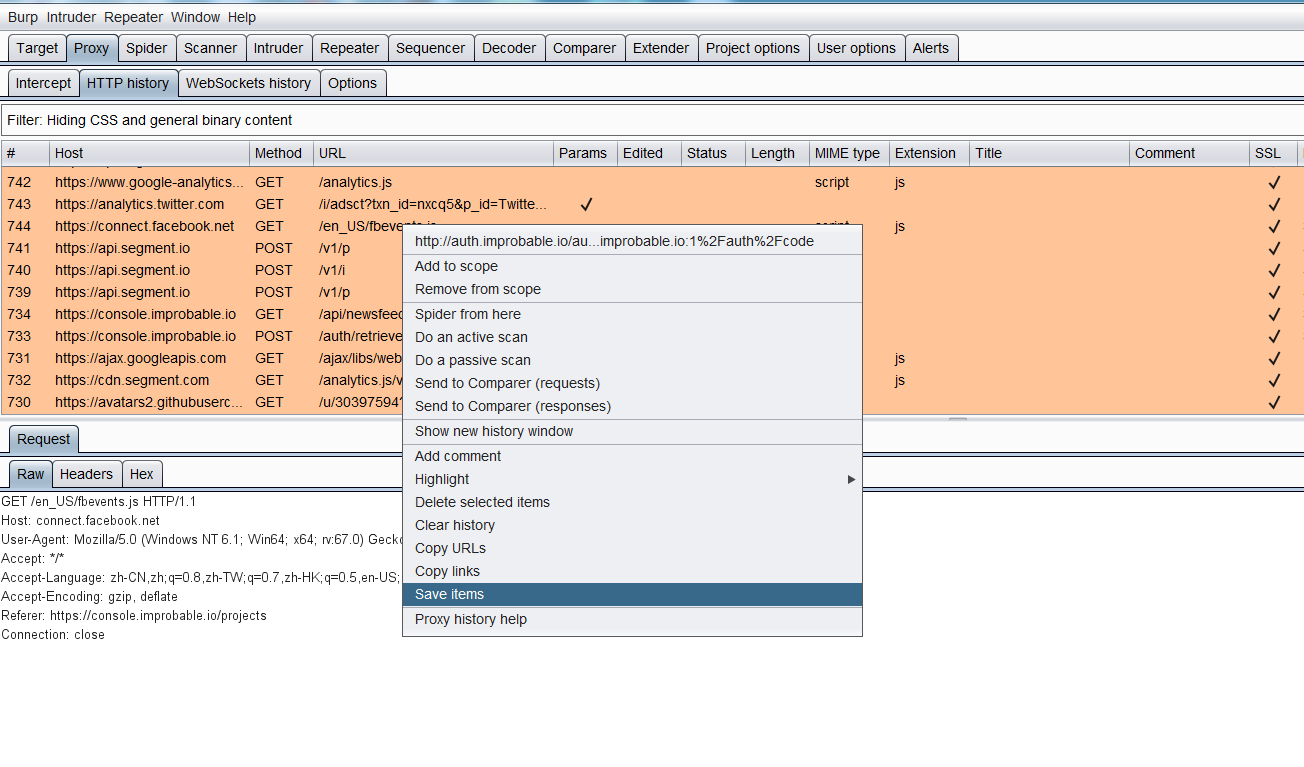Open Proxy history help
The width and height of the screenshot is (1304, 767).
632,619
